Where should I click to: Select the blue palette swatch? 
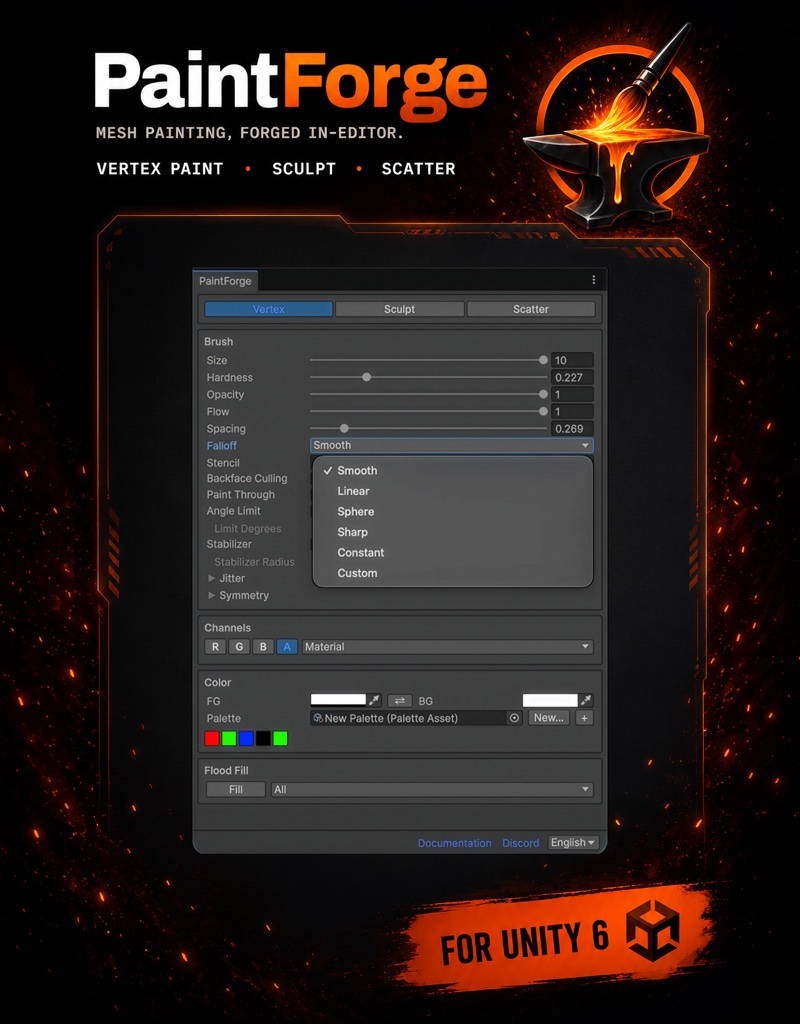246,739
